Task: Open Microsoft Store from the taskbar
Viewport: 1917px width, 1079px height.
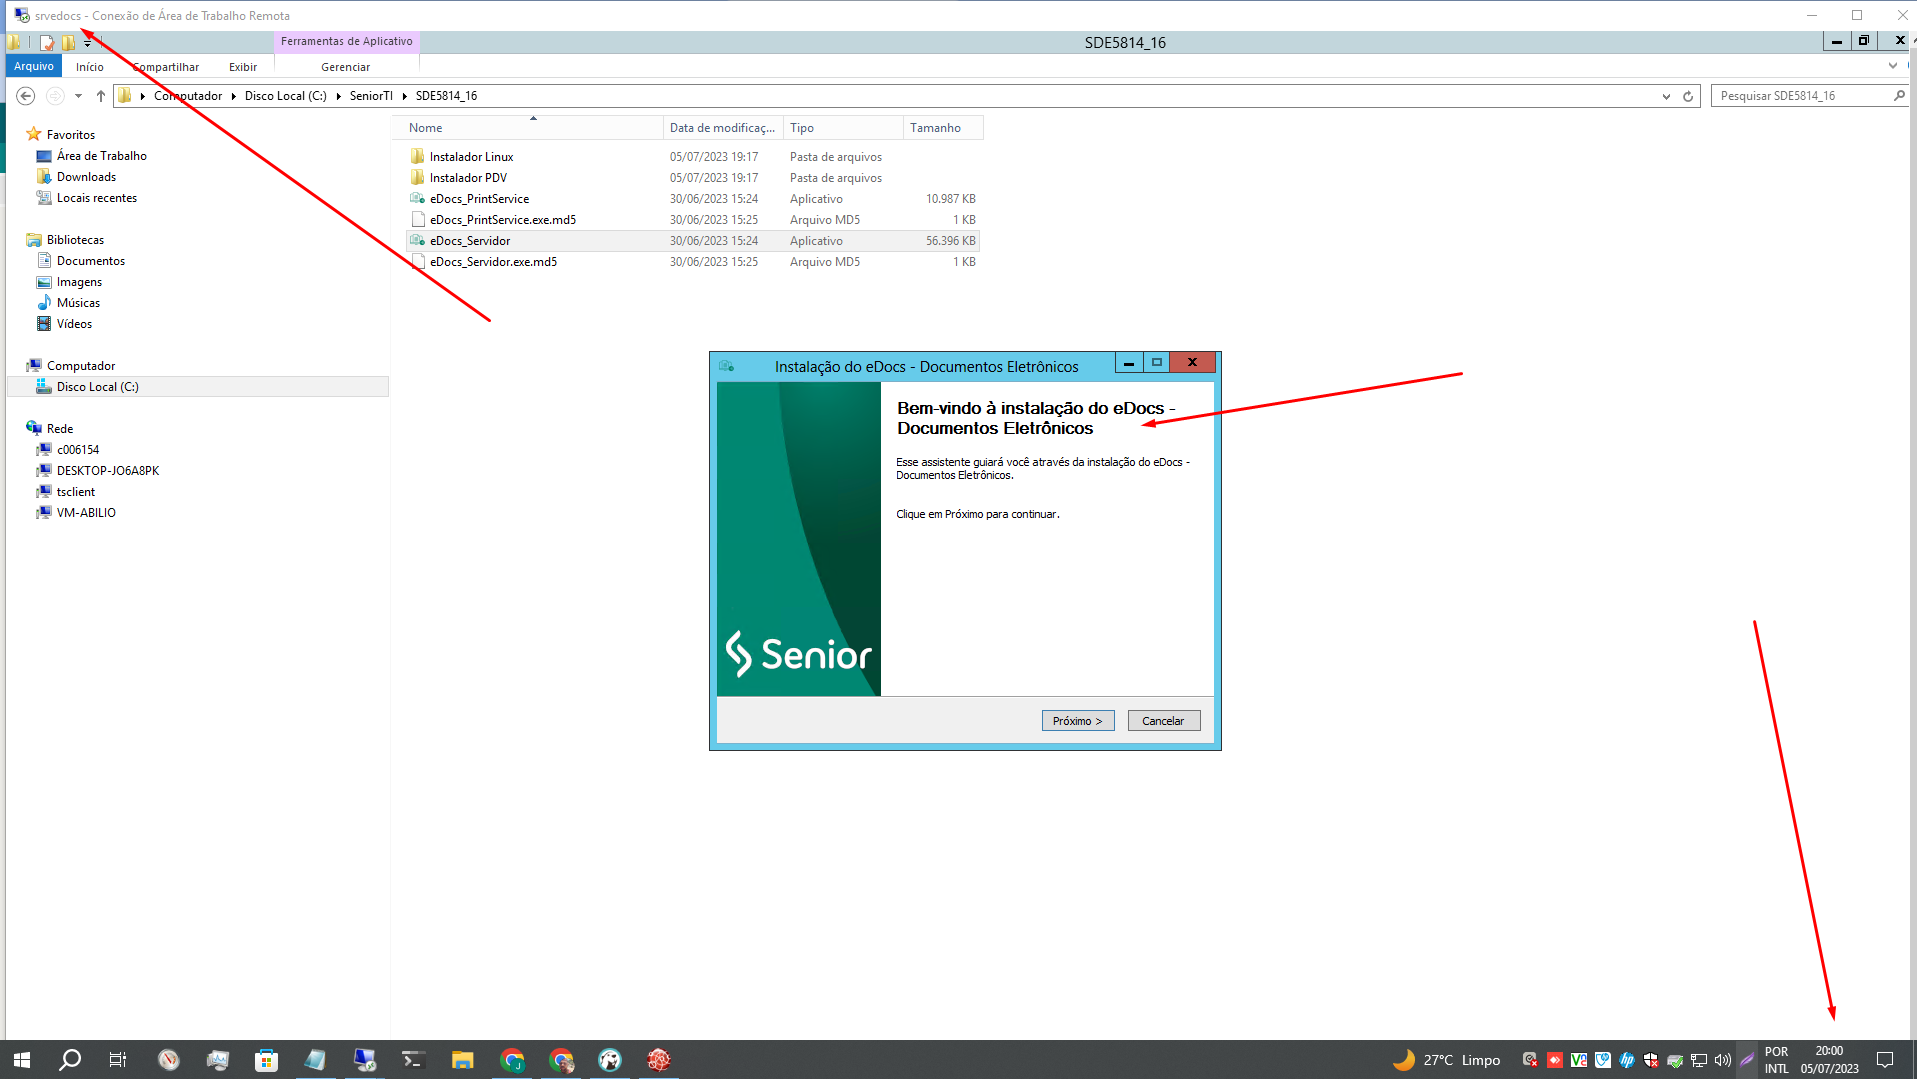Action: (266, 1060)
